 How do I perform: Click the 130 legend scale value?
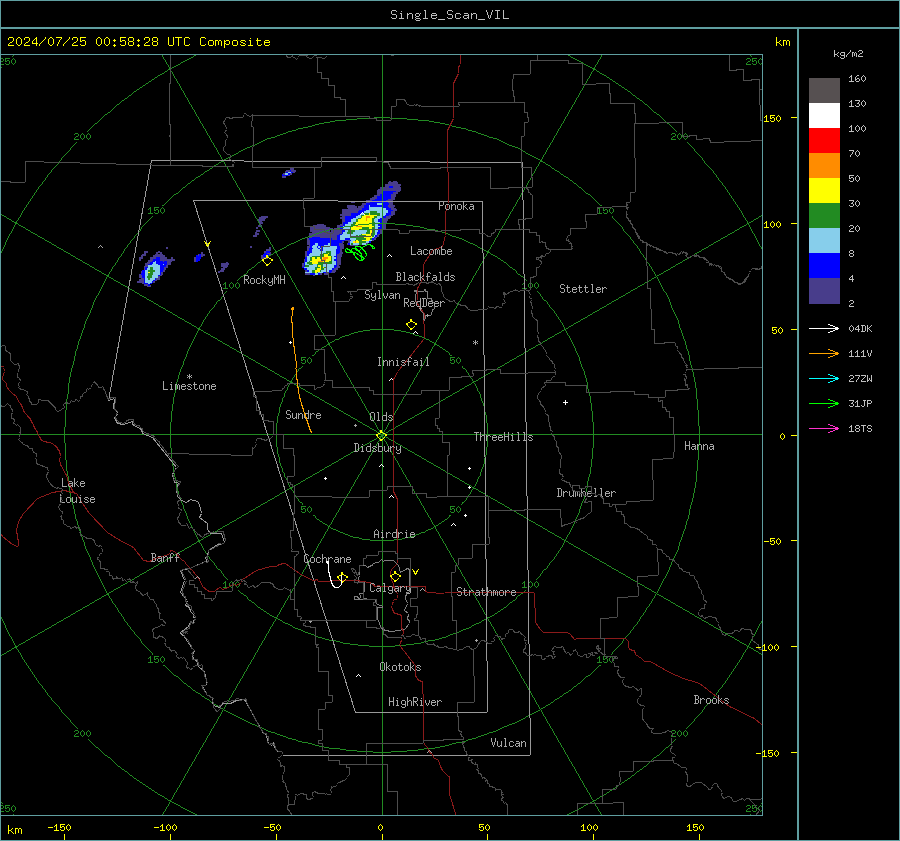click(857, 103)
